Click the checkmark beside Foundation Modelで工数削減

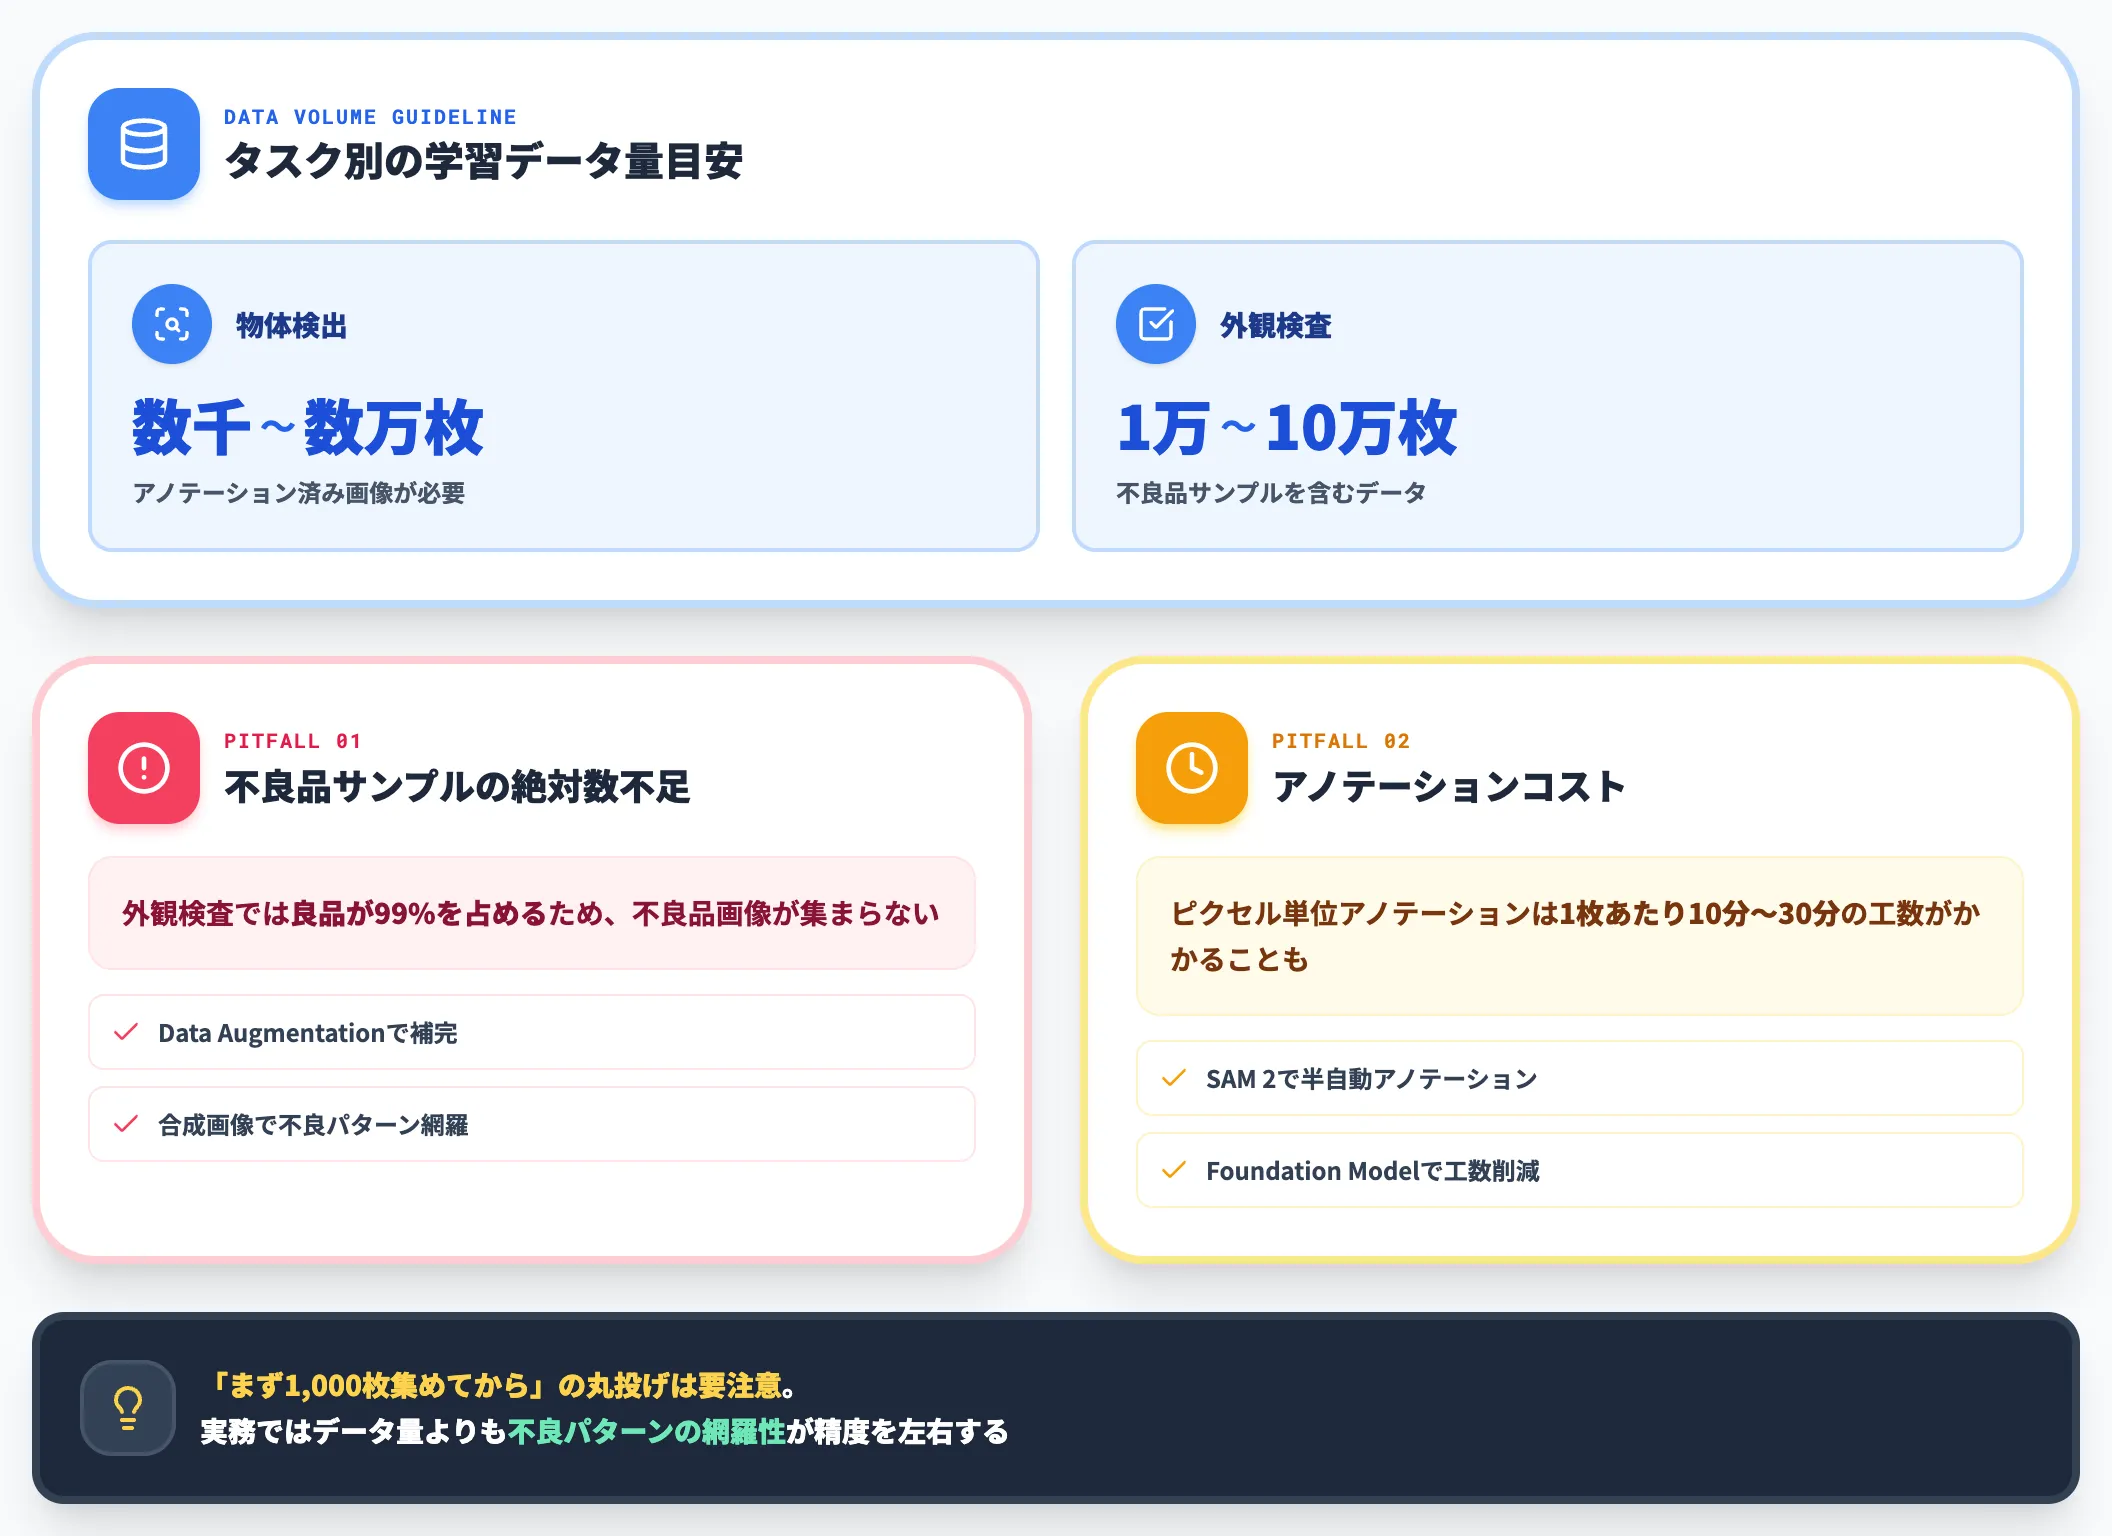(1174, 1170)
